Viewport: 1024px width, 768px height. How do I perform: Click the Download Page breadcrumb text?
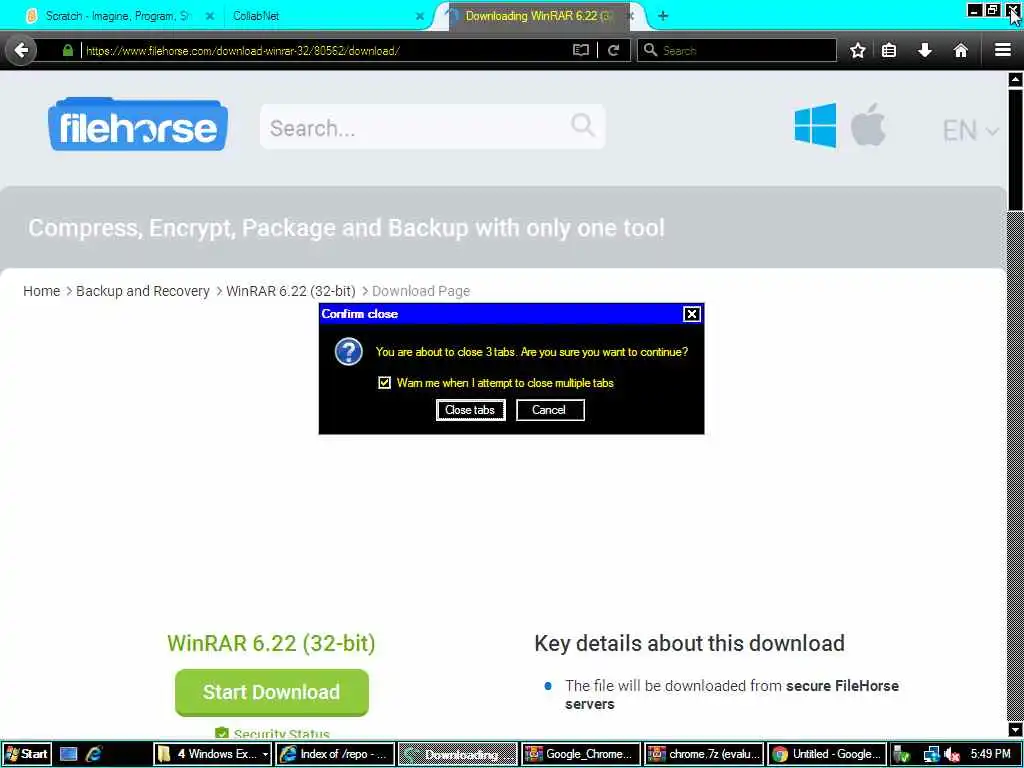tap(421, 291)
